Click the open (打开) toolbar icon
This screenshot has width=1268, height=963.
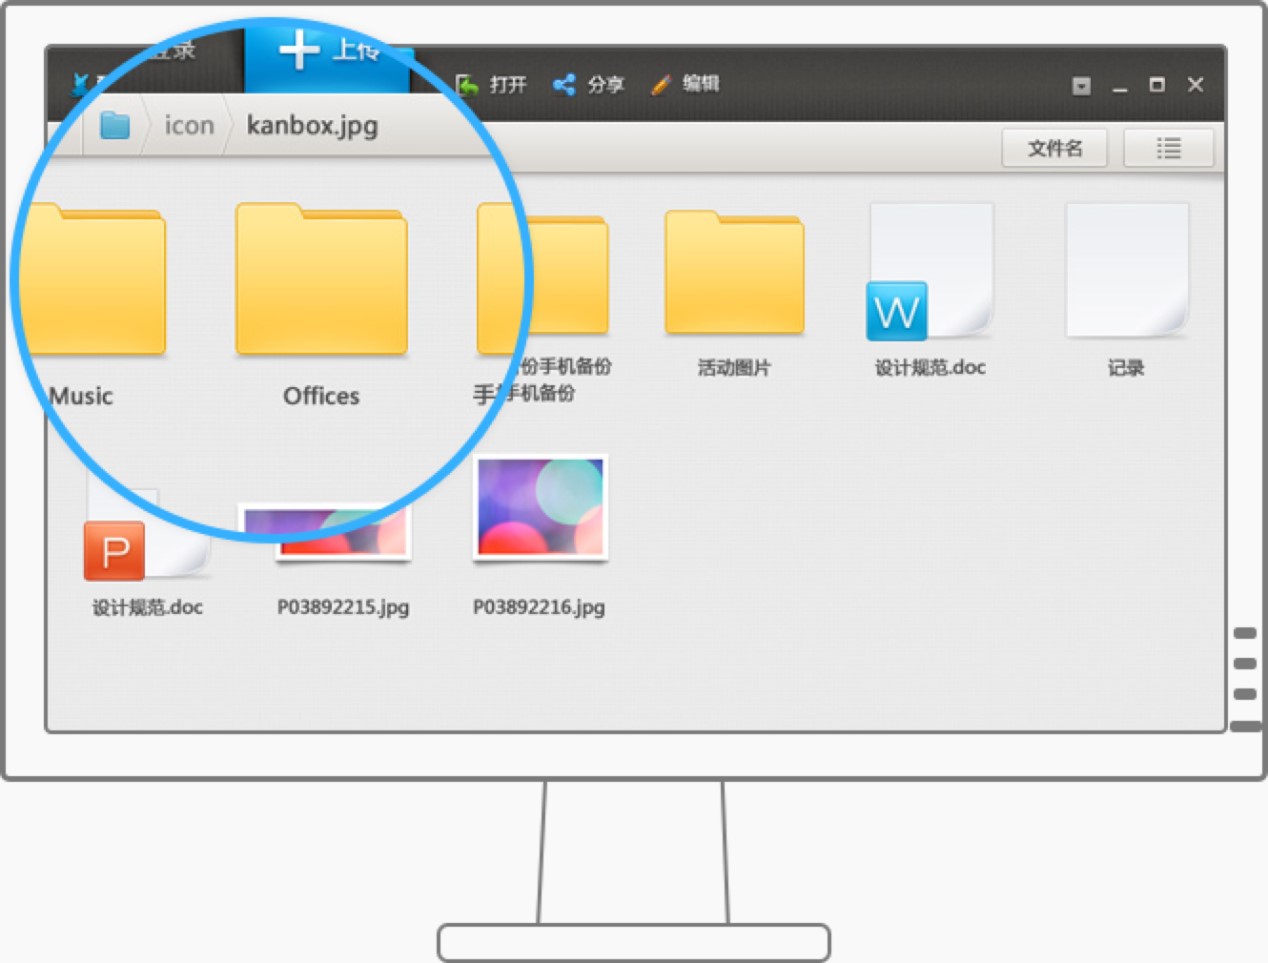(467, 85)
